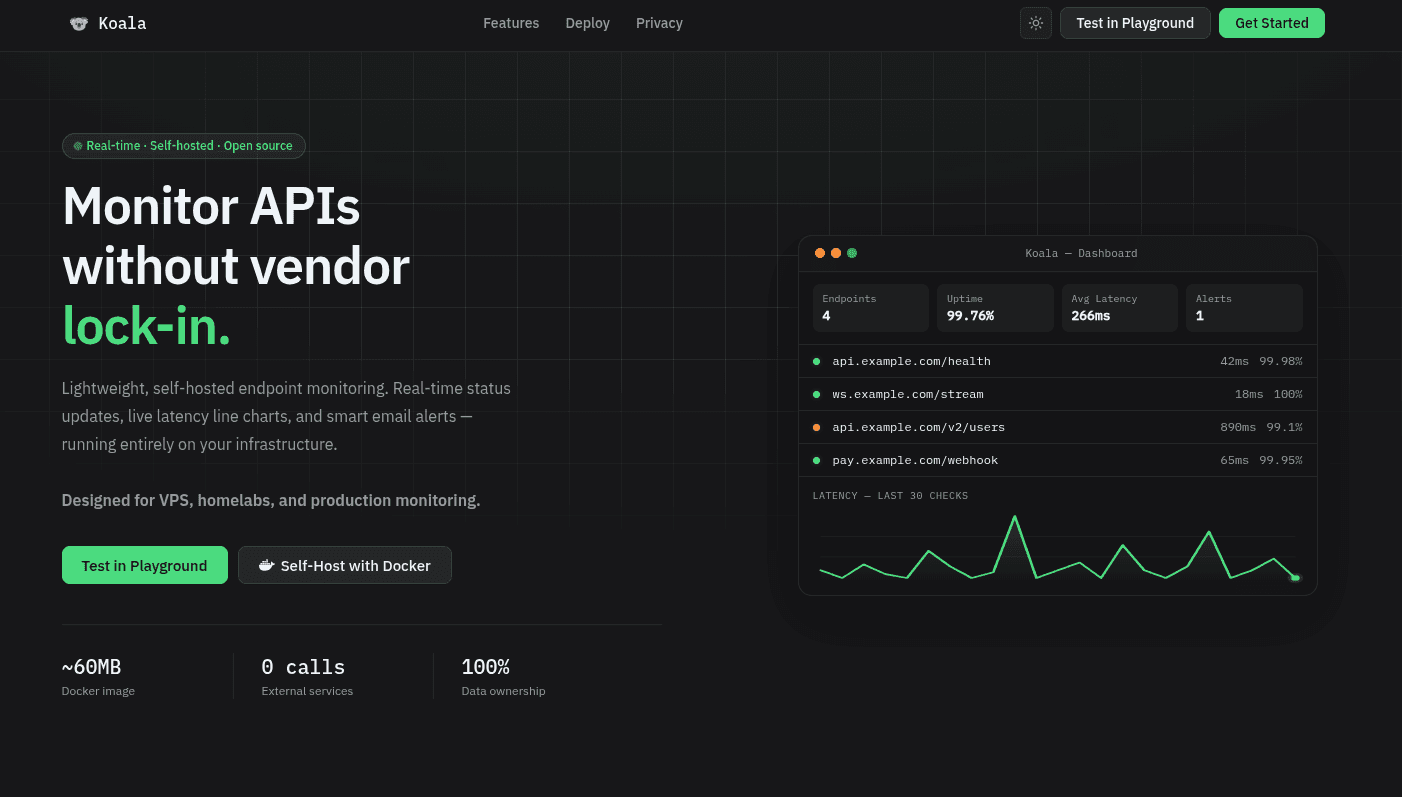Click the 100% uptime value for ws.example.com
The image size is (1402, 797).
pos(1288,394)
